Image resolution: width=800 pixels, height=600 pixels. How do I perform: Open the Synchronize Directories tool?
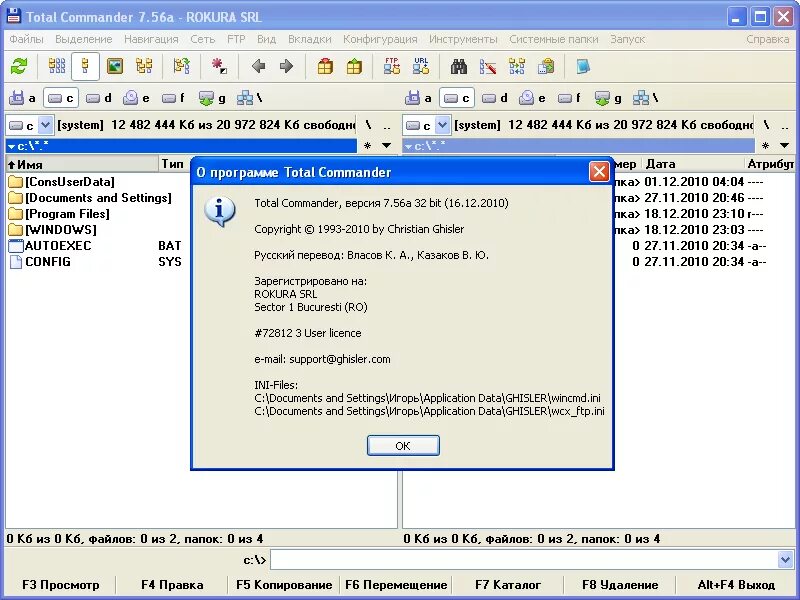517,66
